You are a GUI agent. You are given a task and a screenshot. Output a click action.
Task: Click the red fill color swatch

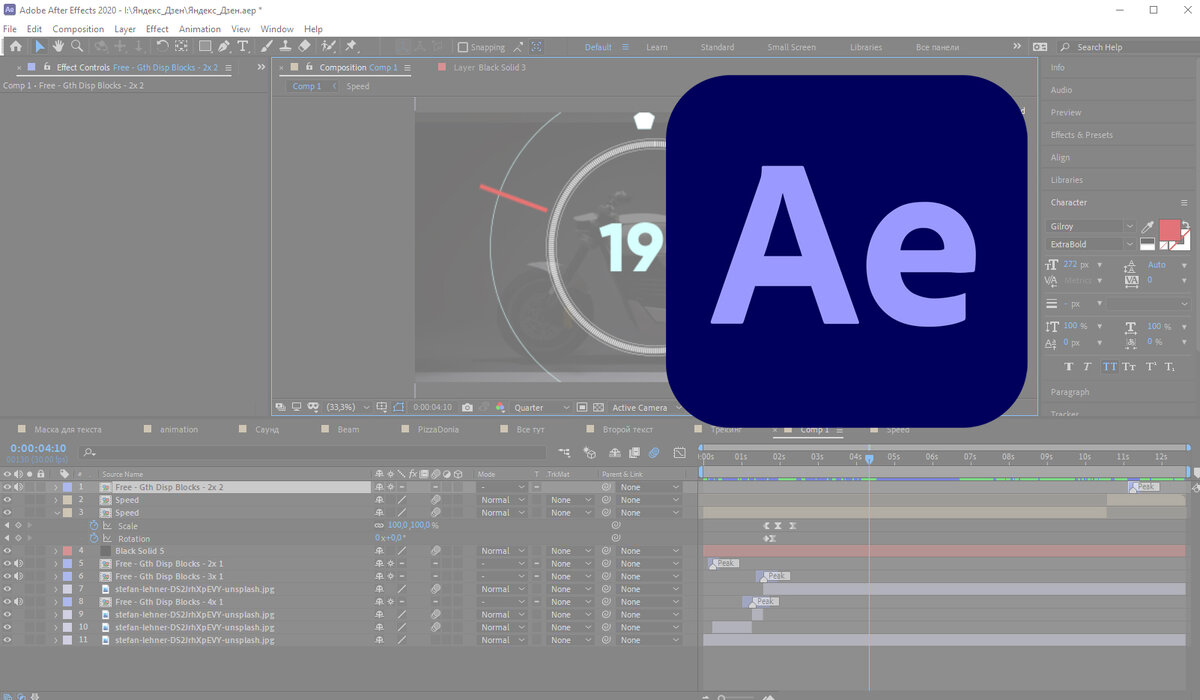click(x=1169, y=231)
